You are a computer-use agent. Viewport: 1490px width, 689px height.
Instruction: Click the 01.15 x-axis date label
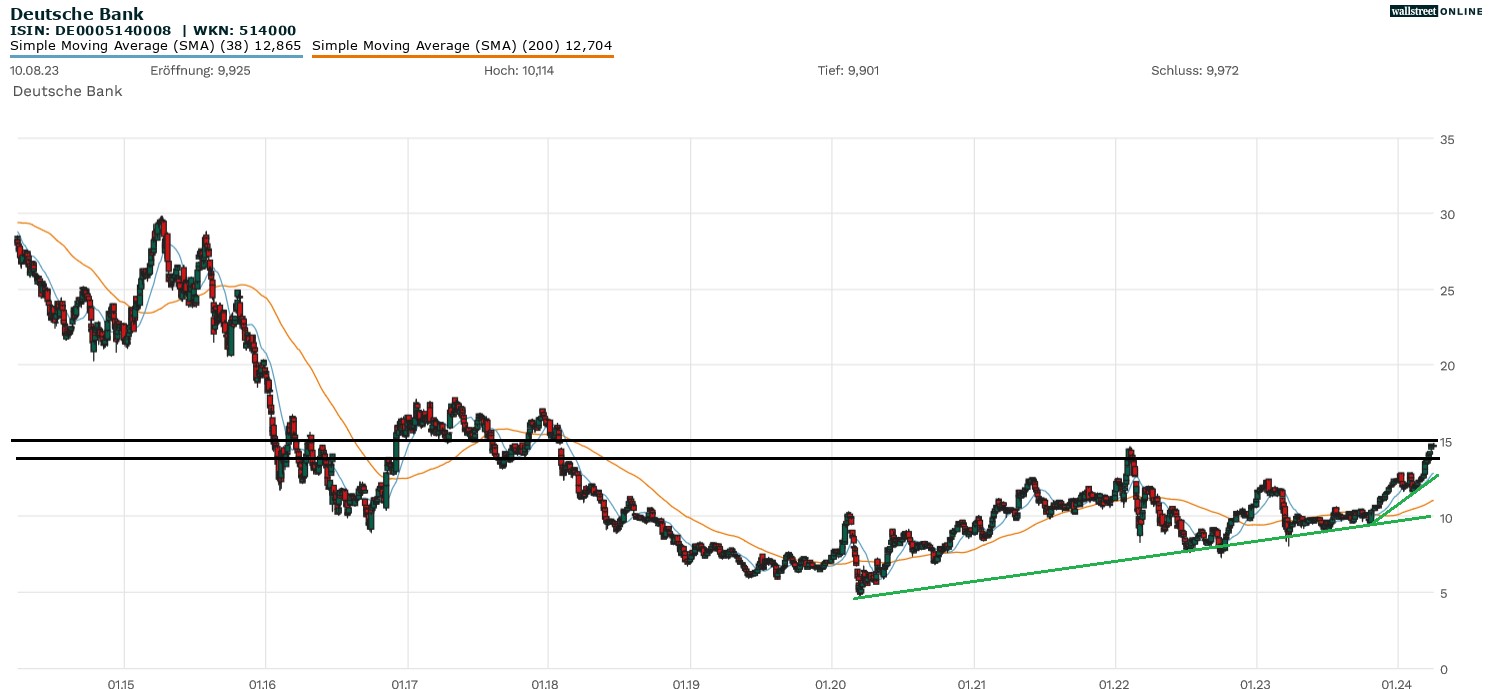tap(123, 685)
